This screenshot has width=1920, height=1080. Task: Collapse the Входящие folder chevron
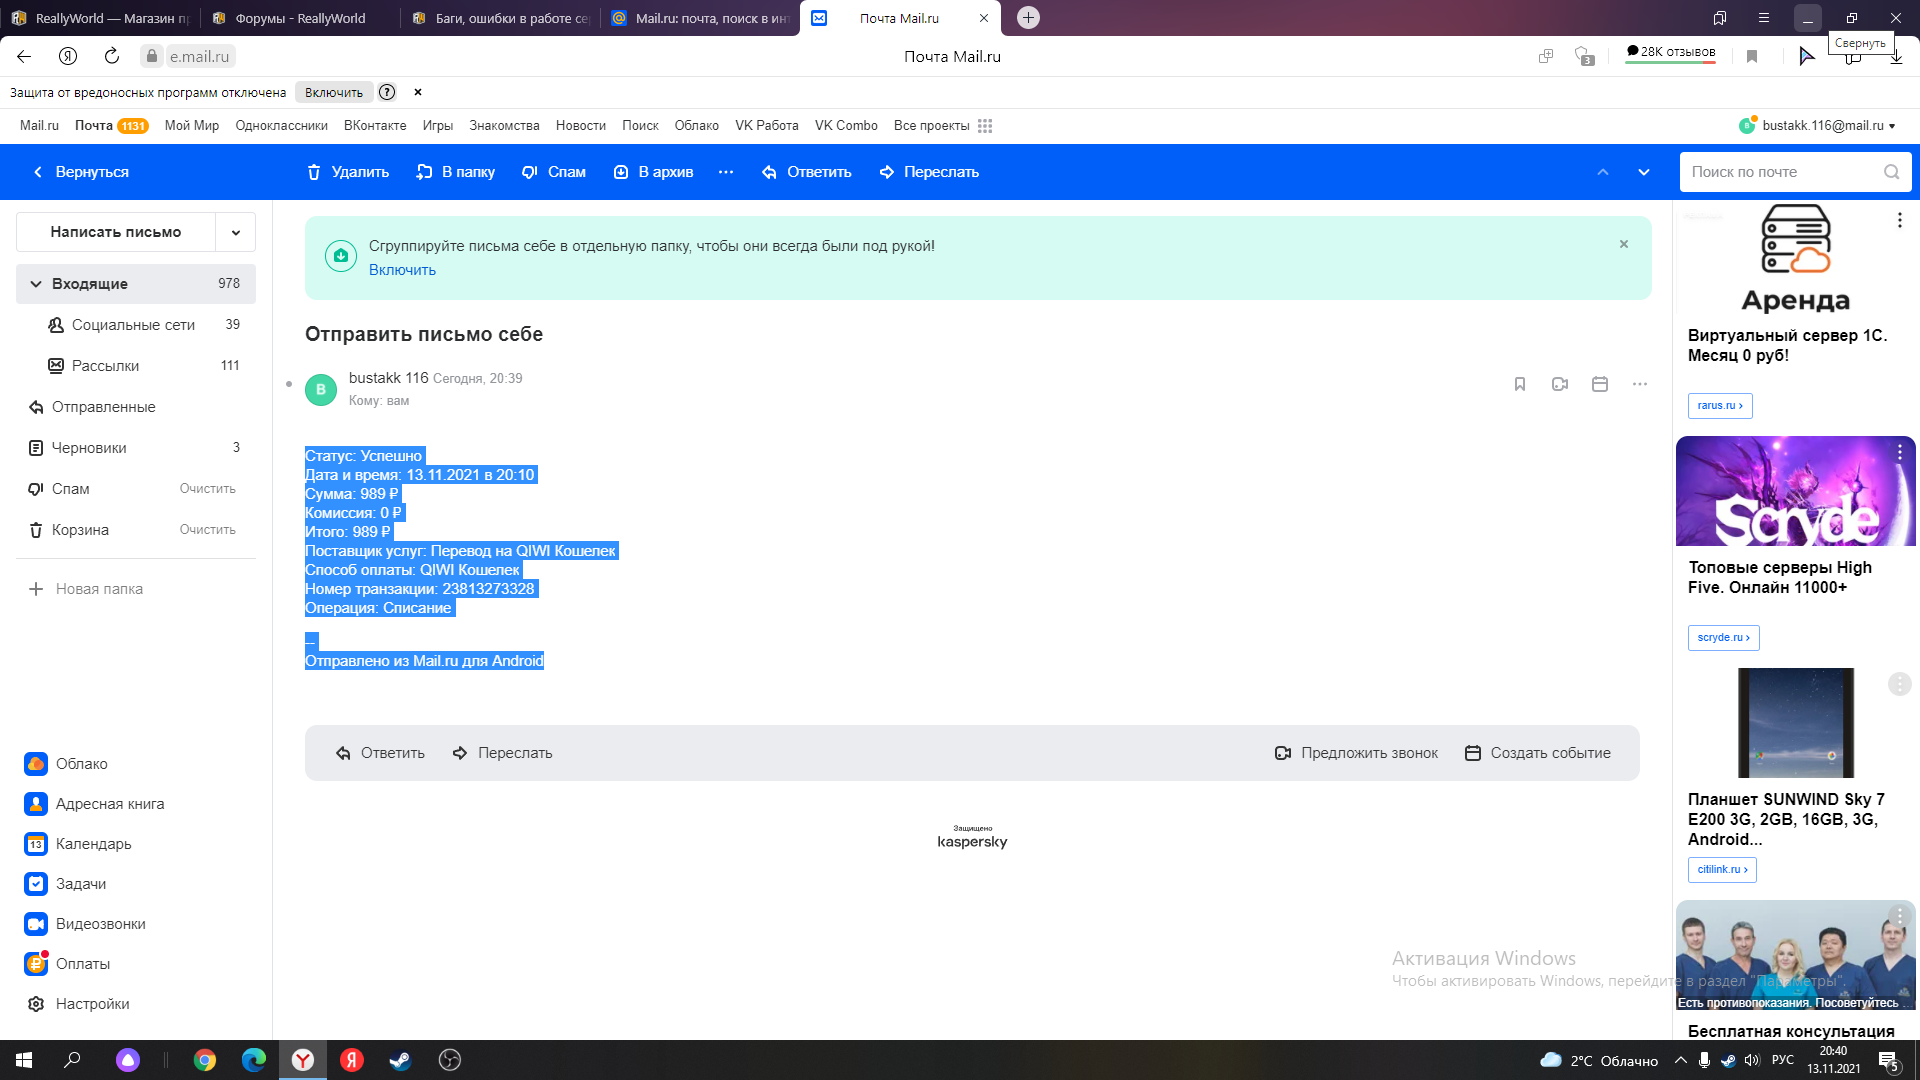36,284
